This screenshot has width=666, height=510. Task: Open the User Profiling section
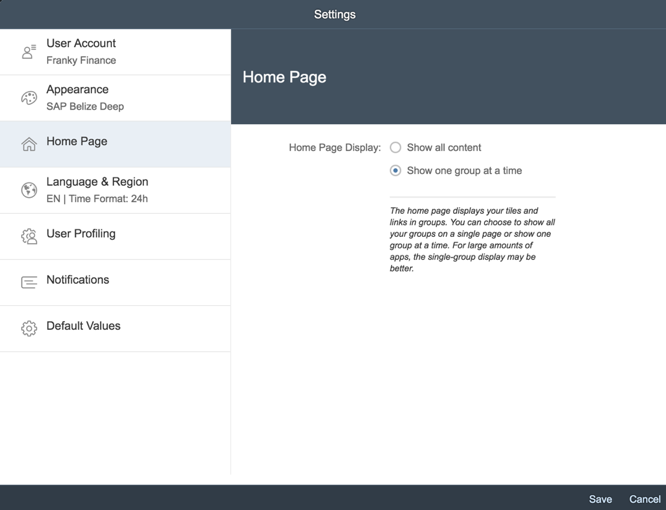pos(115,237)
